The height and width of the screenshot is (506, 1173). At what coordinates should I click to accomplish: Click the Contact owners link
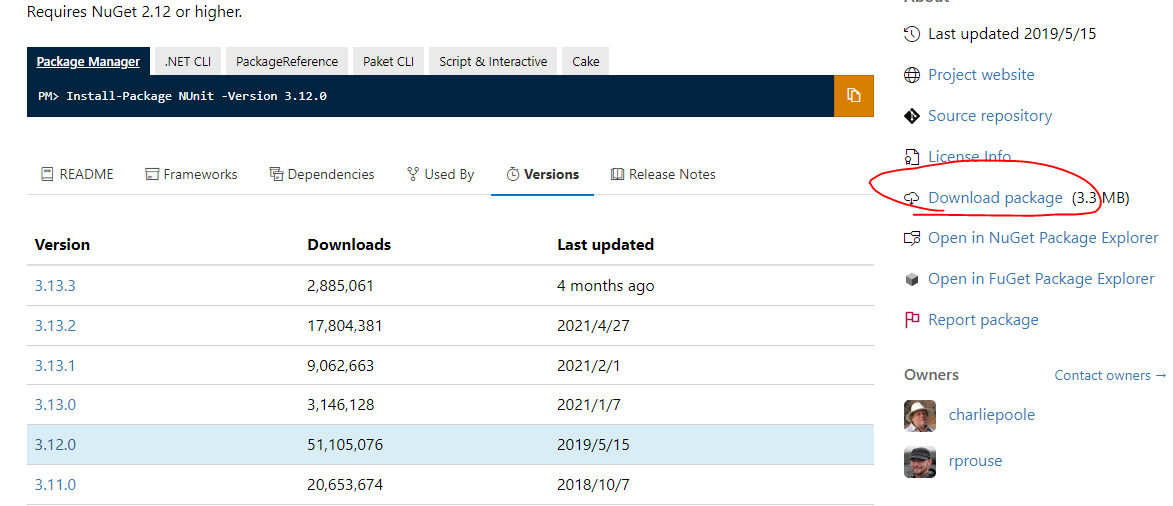(1109, 375)
